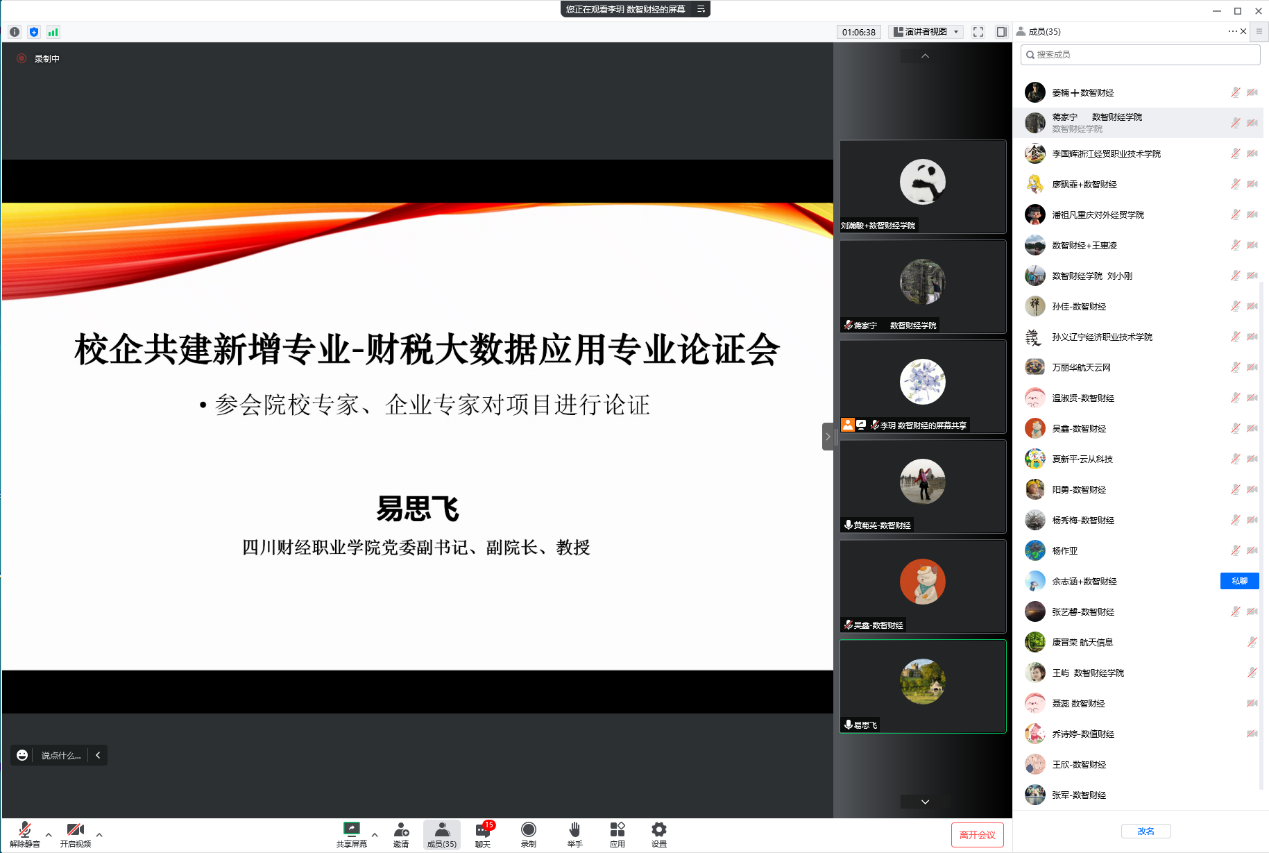Viewport: 1269px width, 853px height.
Task: Click the blue security shield icon
Action: tap(34, 32)
